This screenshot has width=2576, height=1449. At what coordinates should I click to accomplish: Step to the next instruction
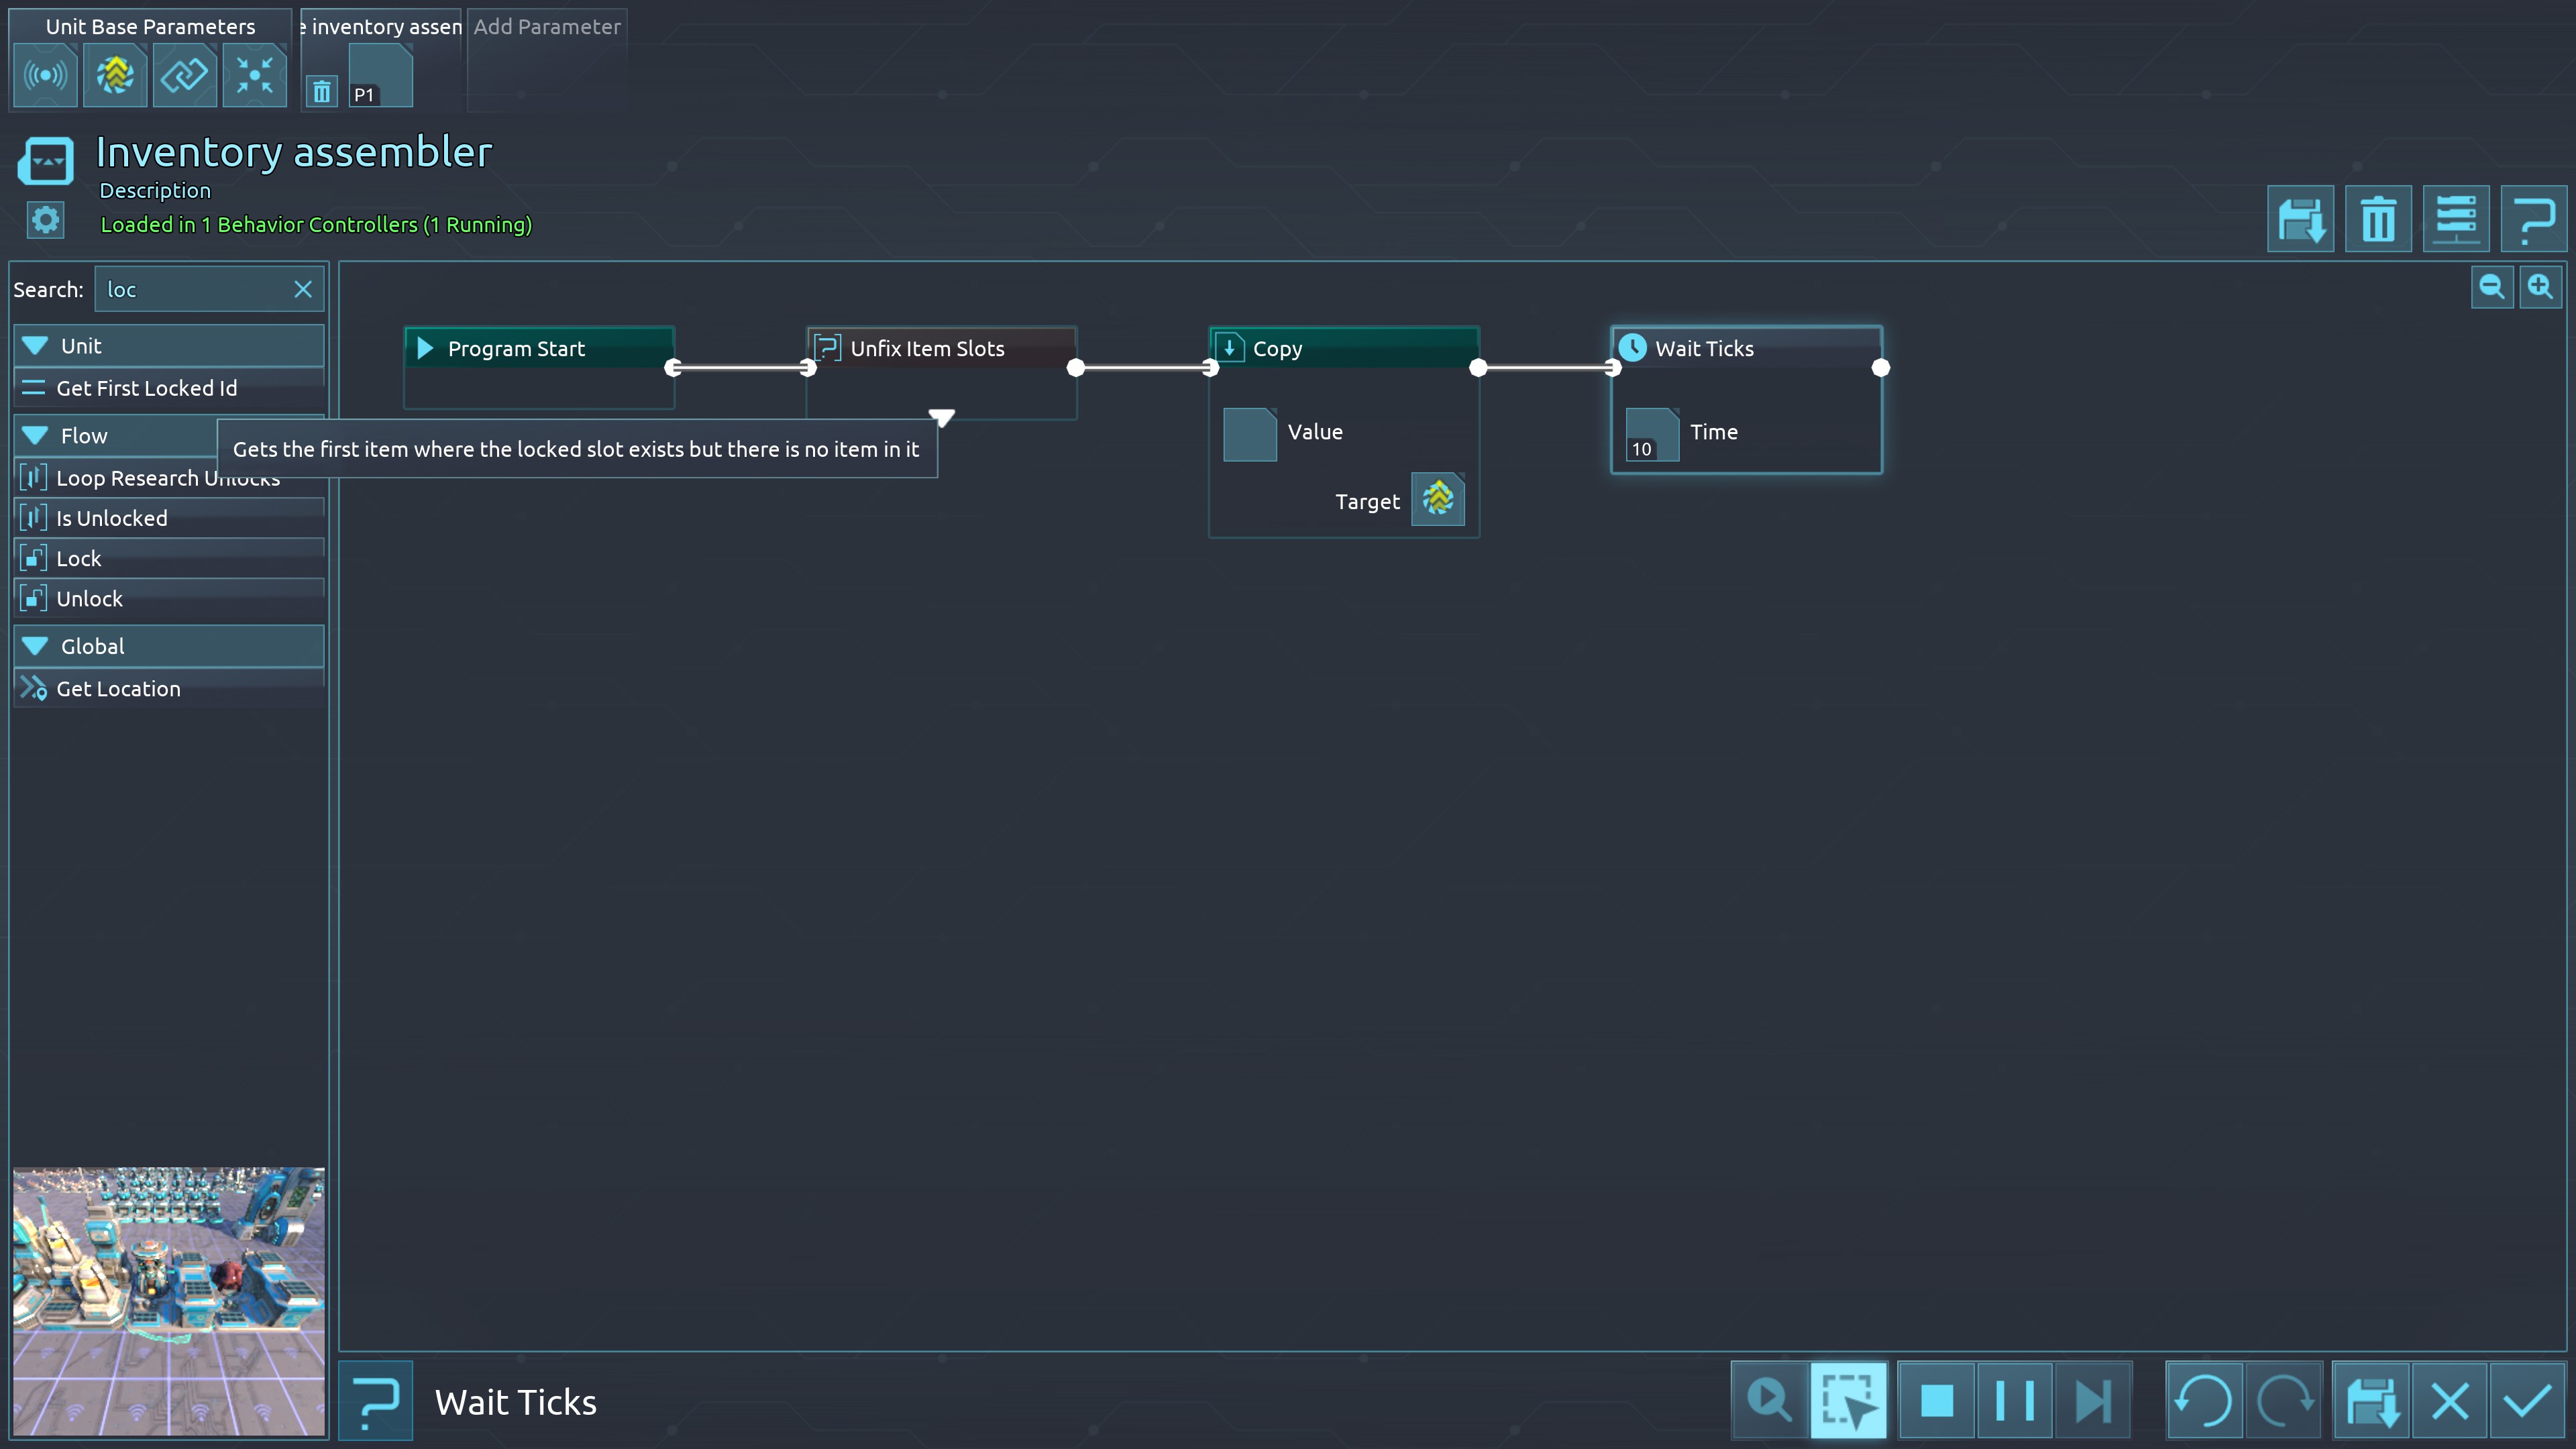pyautogui.click(x=2093, y=1400)
